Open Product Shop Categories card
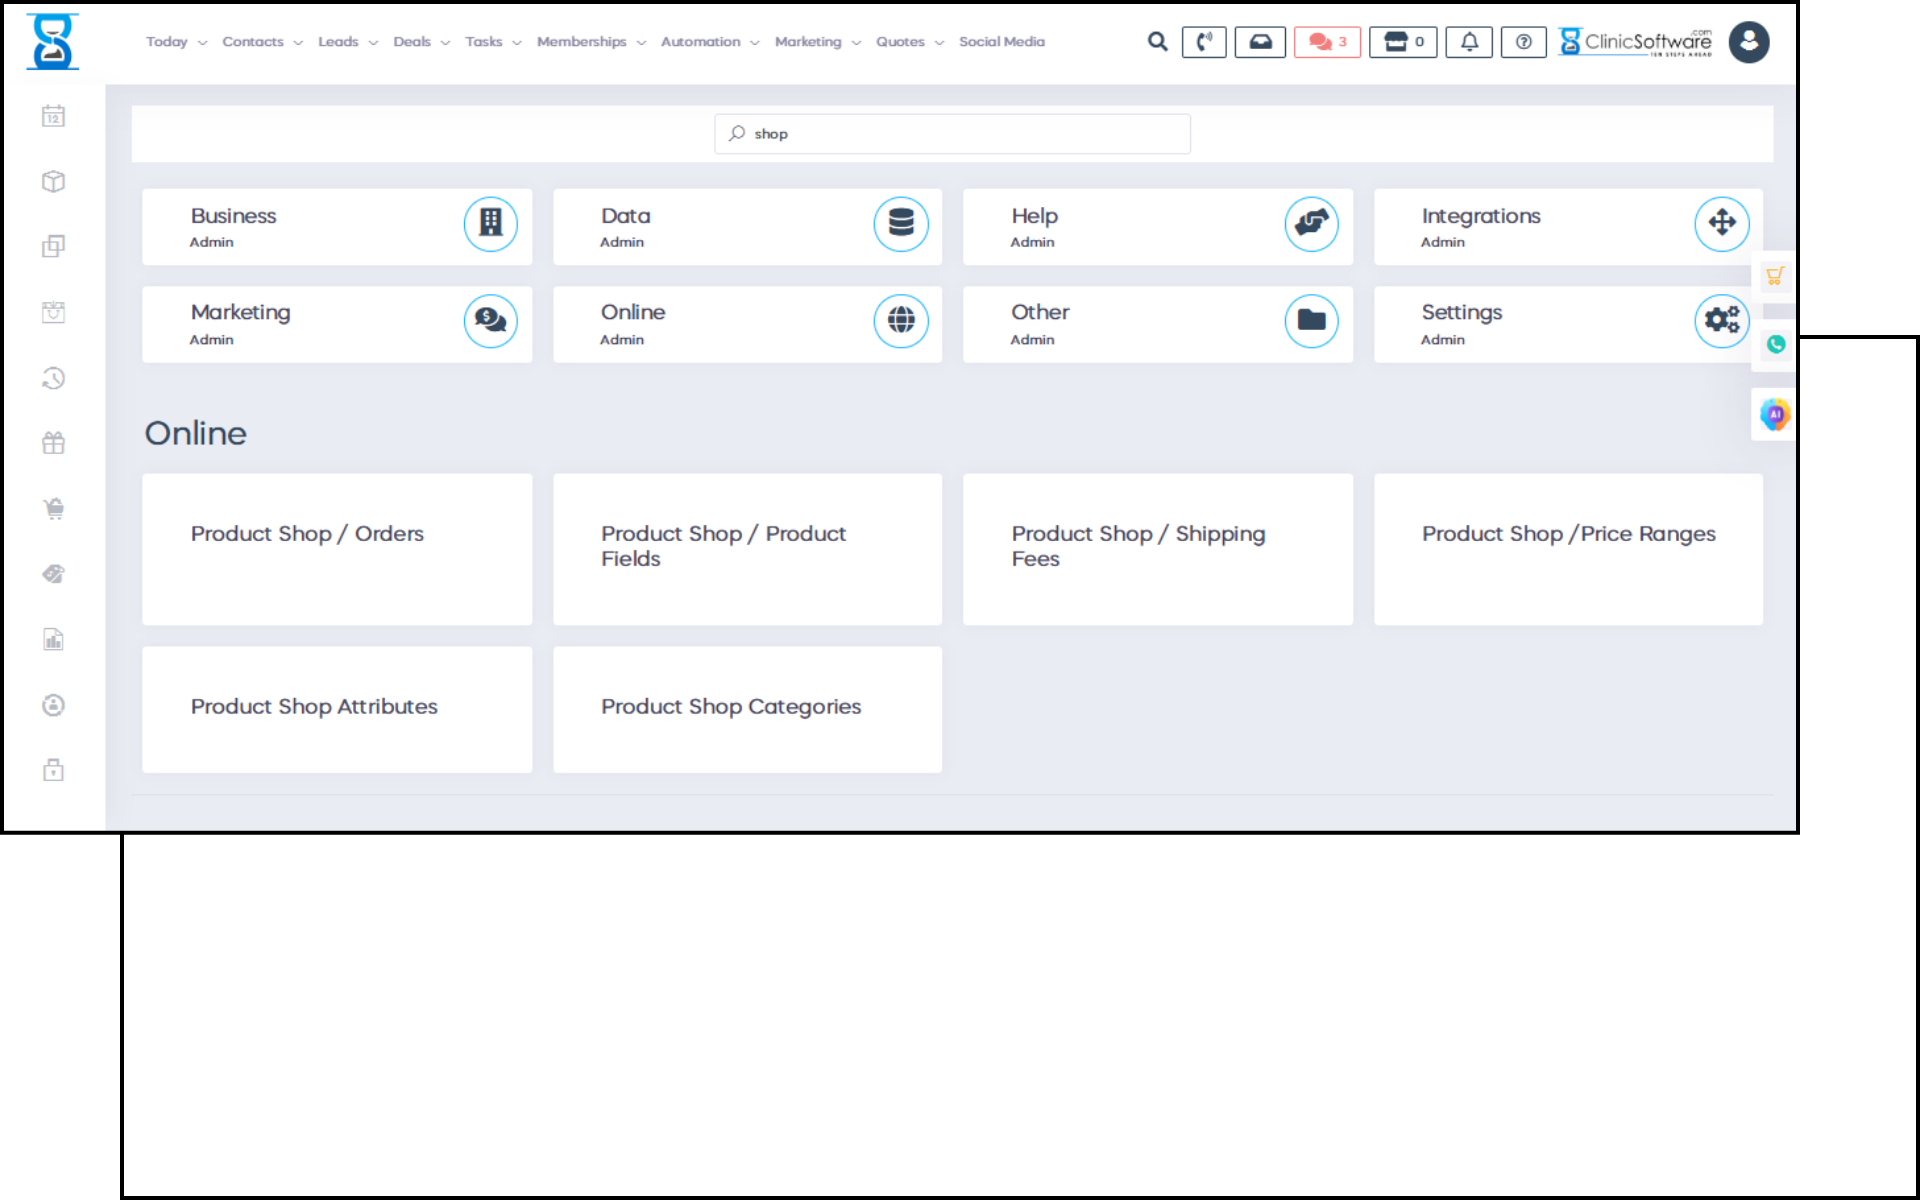This screenshot has height=1200, width=1920. (747, 708)
